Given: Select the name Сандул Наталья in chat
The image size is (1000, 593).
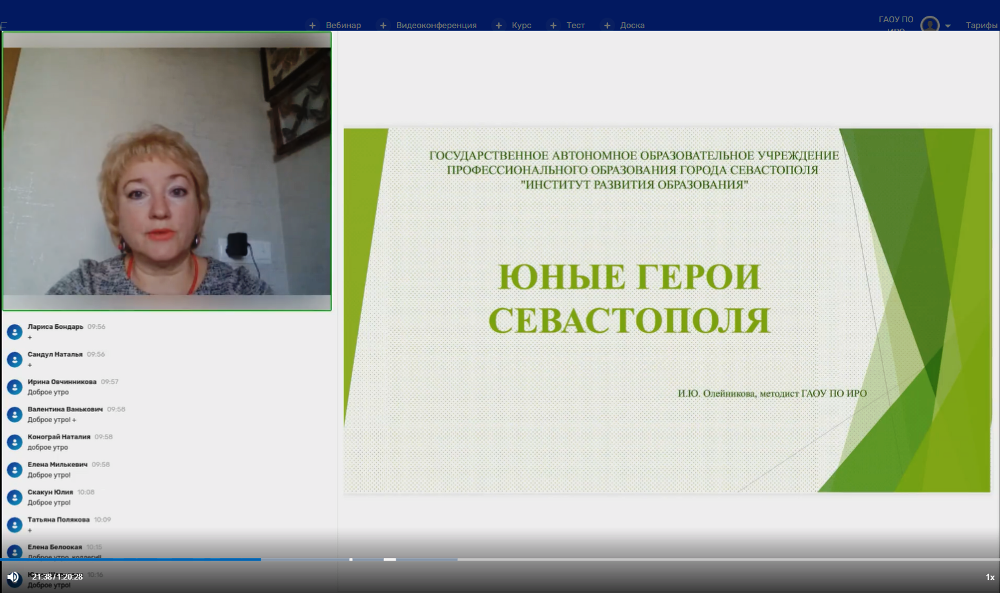Looking at the screenshot, I should (55, 354).
